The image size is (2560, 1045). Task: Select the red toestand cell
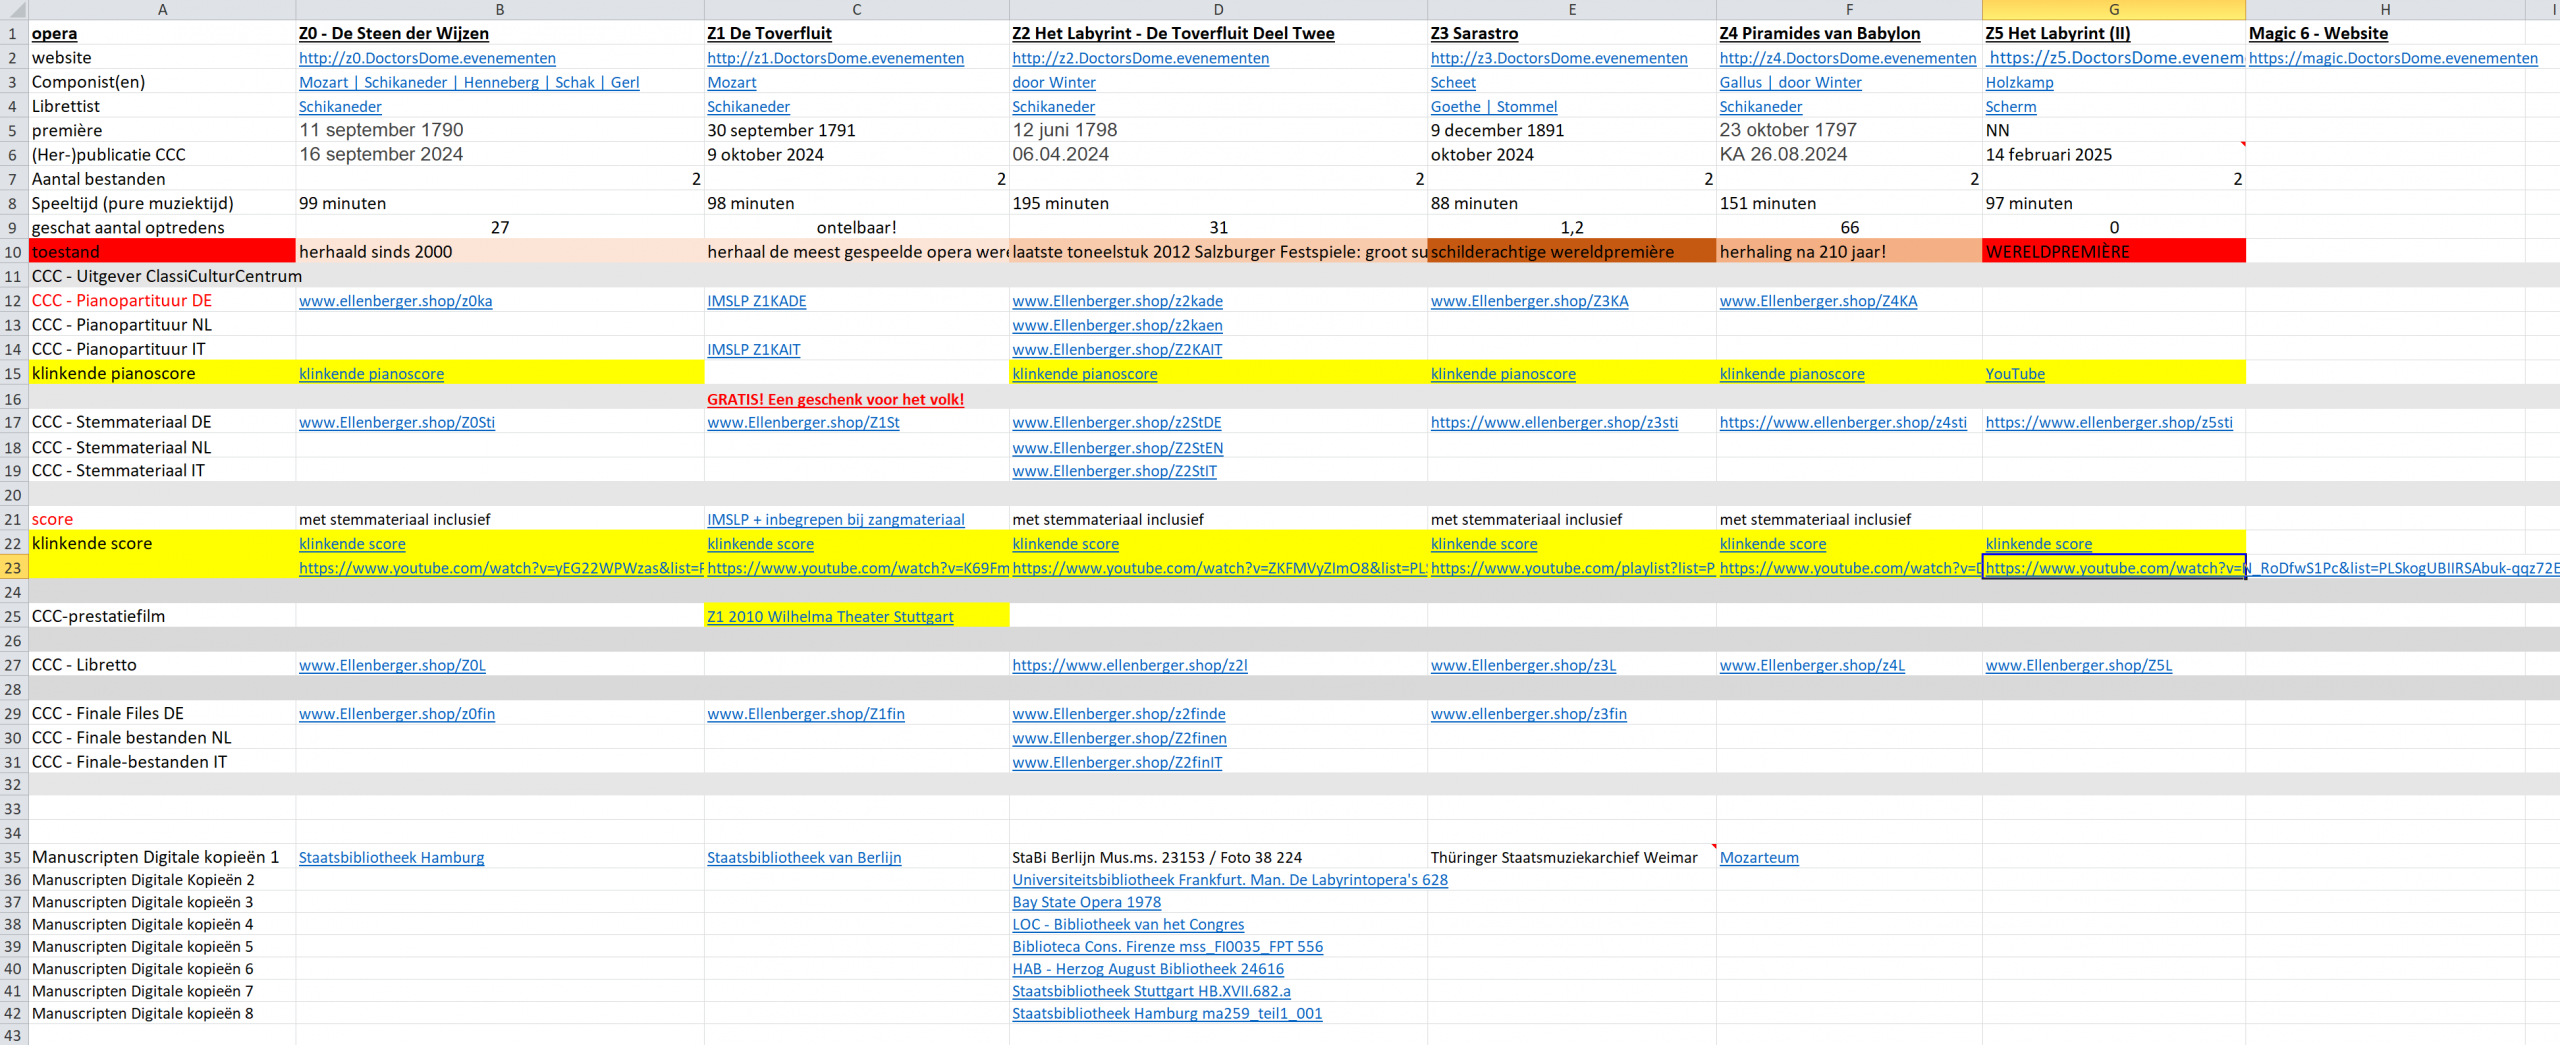click(162, 252)
